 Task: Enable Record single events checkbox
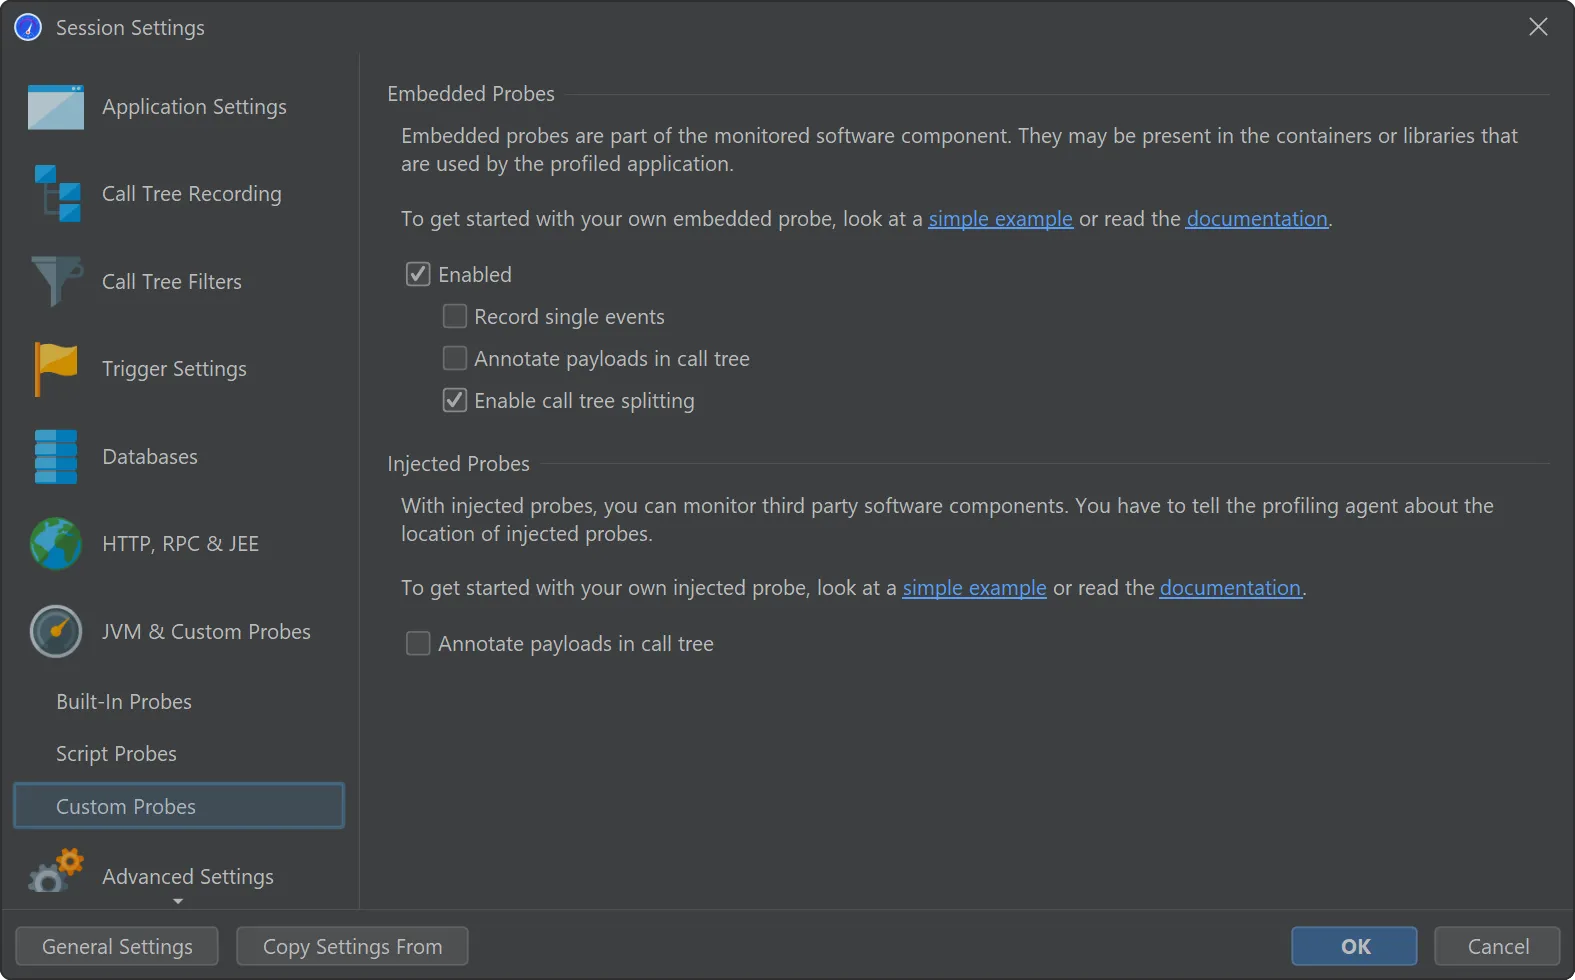coord(455,316)
